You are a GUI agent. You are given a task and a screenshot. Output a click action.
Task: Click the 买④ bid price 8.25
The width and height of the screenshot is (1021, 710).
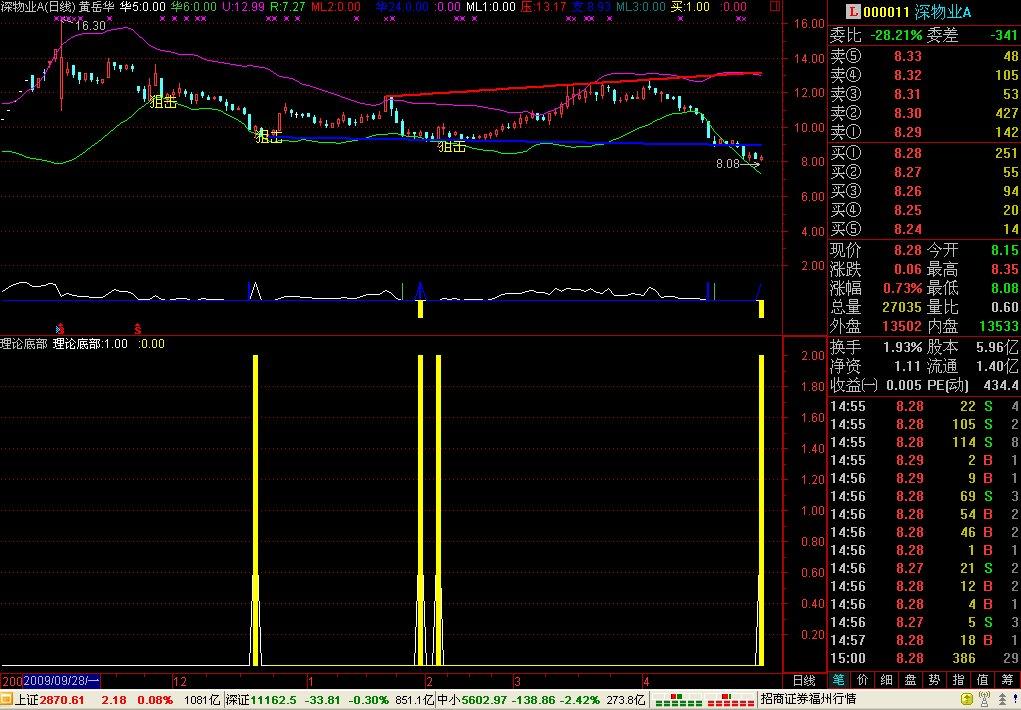point(908,210)
